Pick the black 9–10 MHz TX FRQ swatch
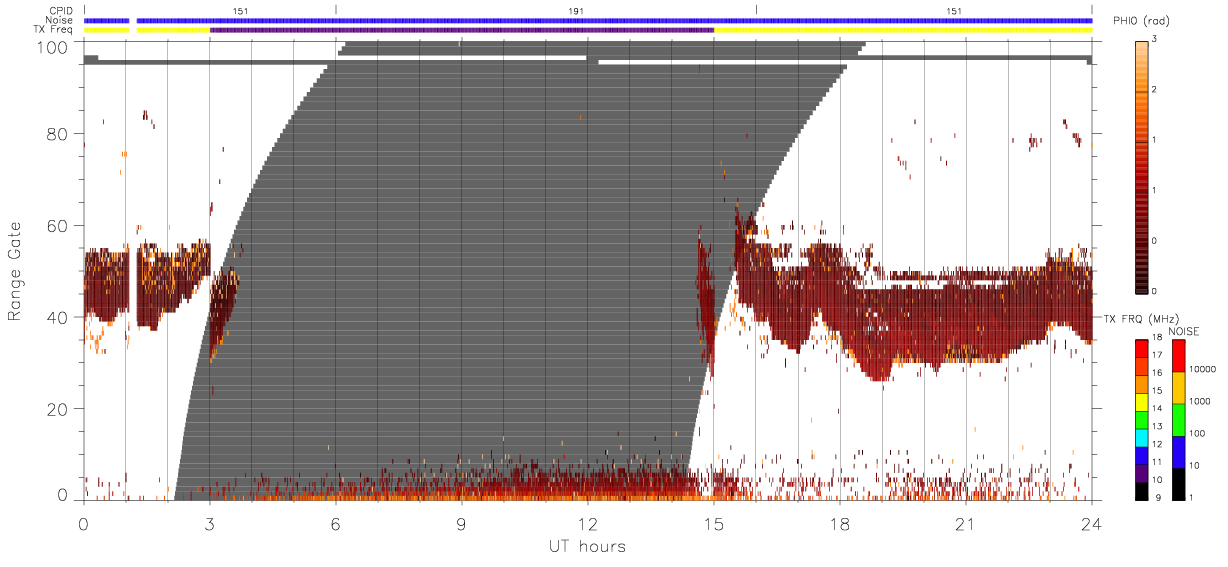Viewport: 1228px width, 567px height. pyautogui.click(x=1142, y=491)
